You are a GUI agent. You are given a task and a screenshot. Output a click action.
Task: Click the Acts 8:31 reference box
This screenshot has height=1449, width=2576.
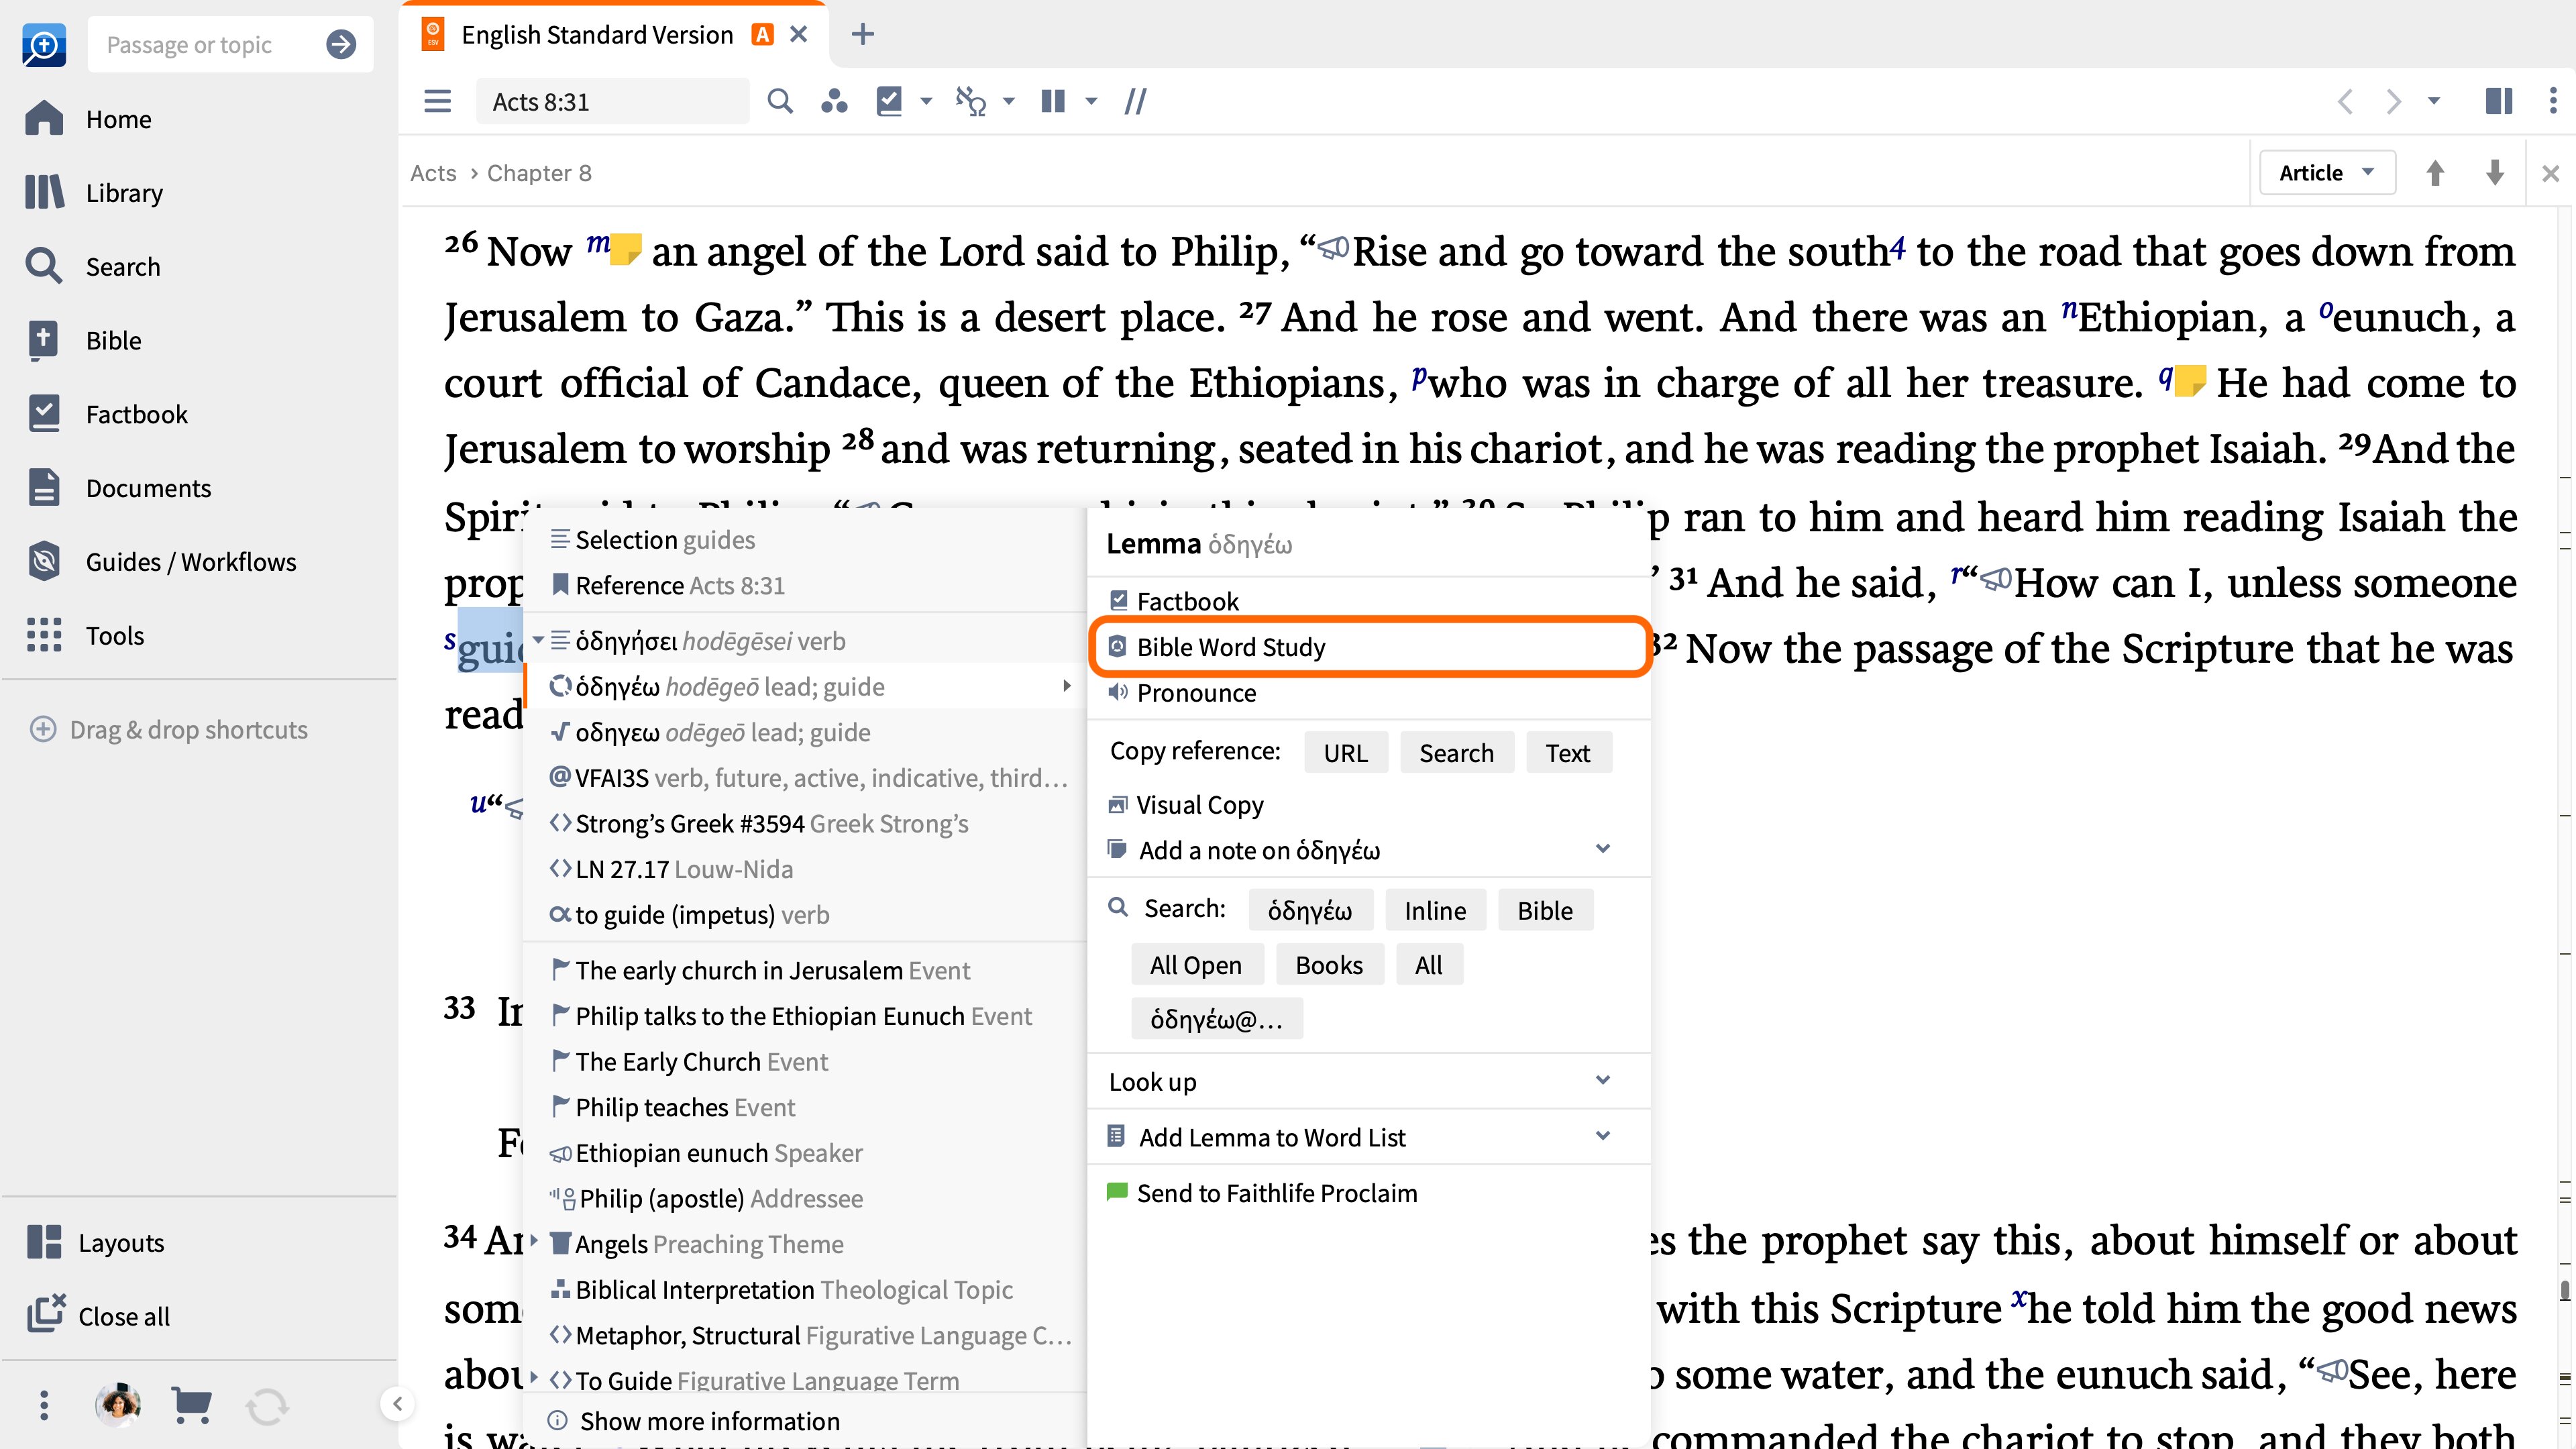pos(612,101)
